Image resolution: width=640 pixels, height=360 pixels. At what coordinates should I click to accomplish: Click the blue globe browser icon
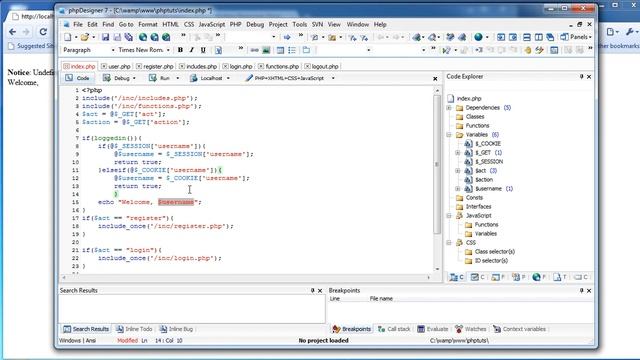478,37
